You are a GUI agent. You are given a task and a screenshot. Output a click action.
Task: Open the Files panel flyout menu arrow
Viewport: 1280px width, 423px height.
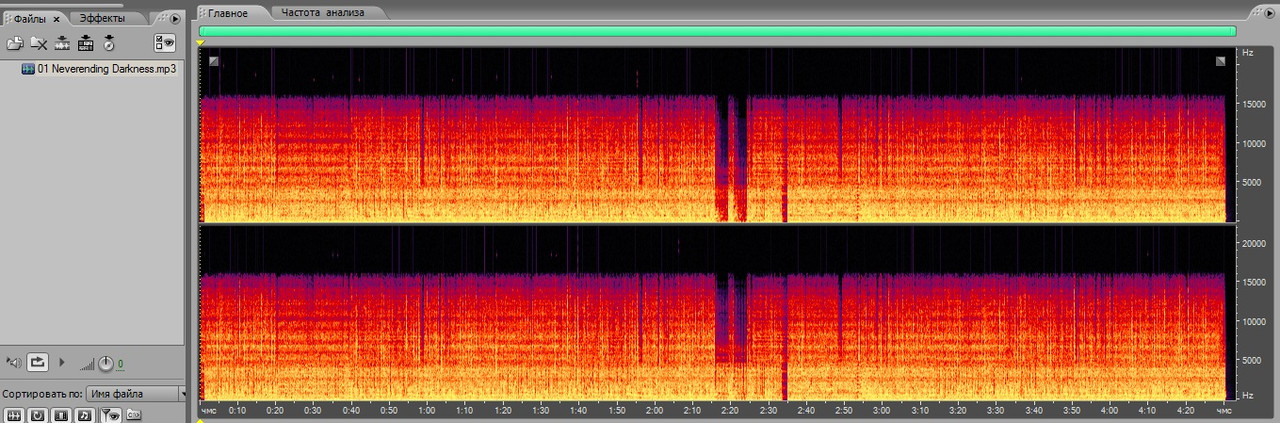tap(175, 18)
